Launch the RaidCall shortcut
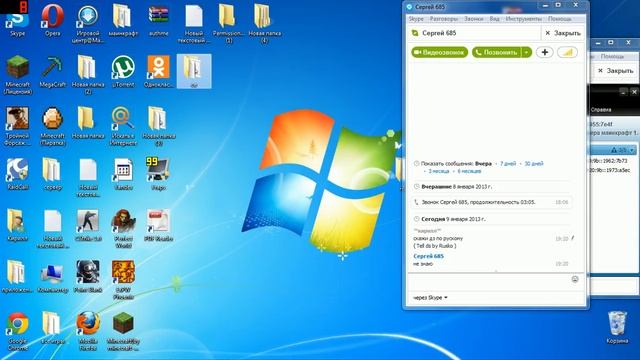Viewport: 640px width, 360px height. tap(17, 174)
